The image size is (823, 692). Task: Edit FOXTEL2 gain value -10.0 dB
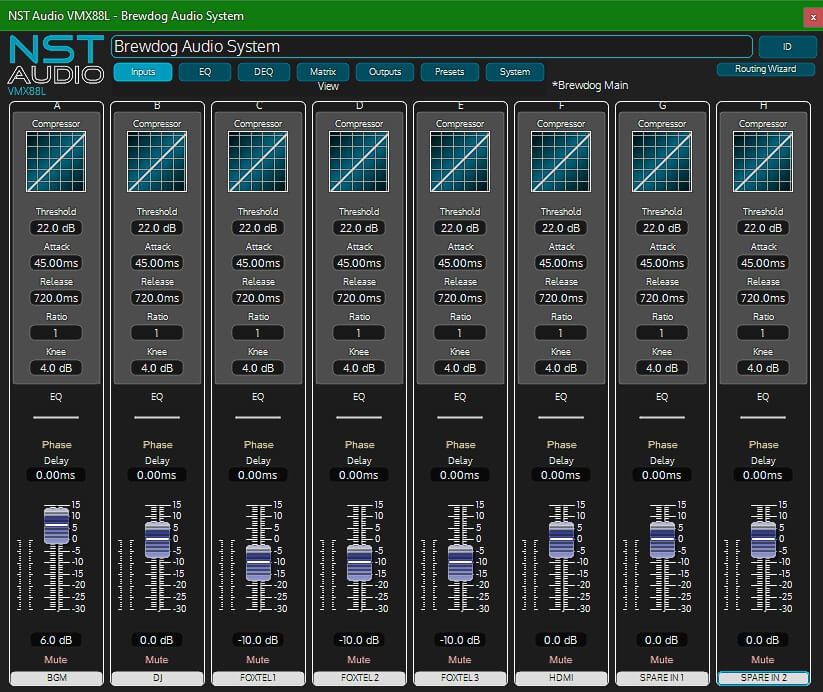point(359,640)
